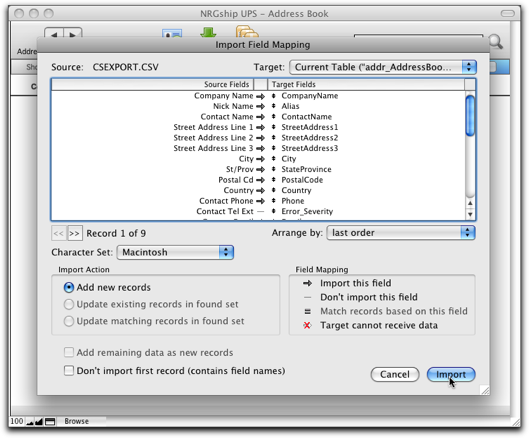The height and width of the screenshot is (438, 529).
Task: Click reorder handle beside Error_Severity target
Action: tap(274, 211)
